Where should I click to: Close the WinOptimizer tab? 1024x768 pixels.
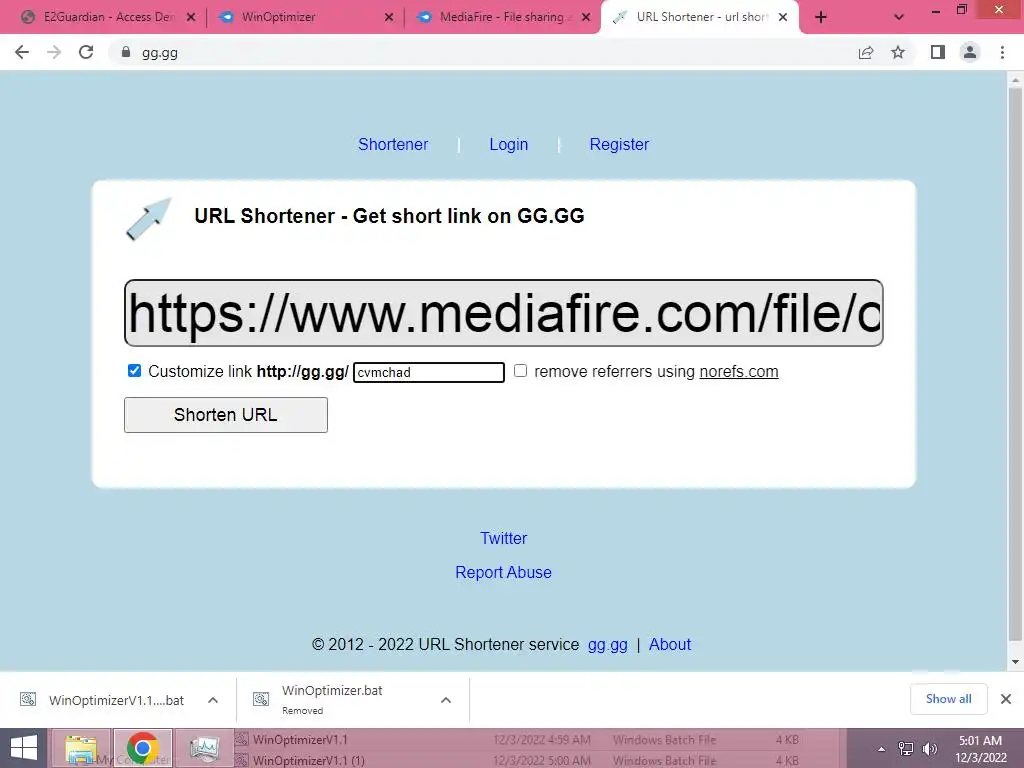point(389,17)
